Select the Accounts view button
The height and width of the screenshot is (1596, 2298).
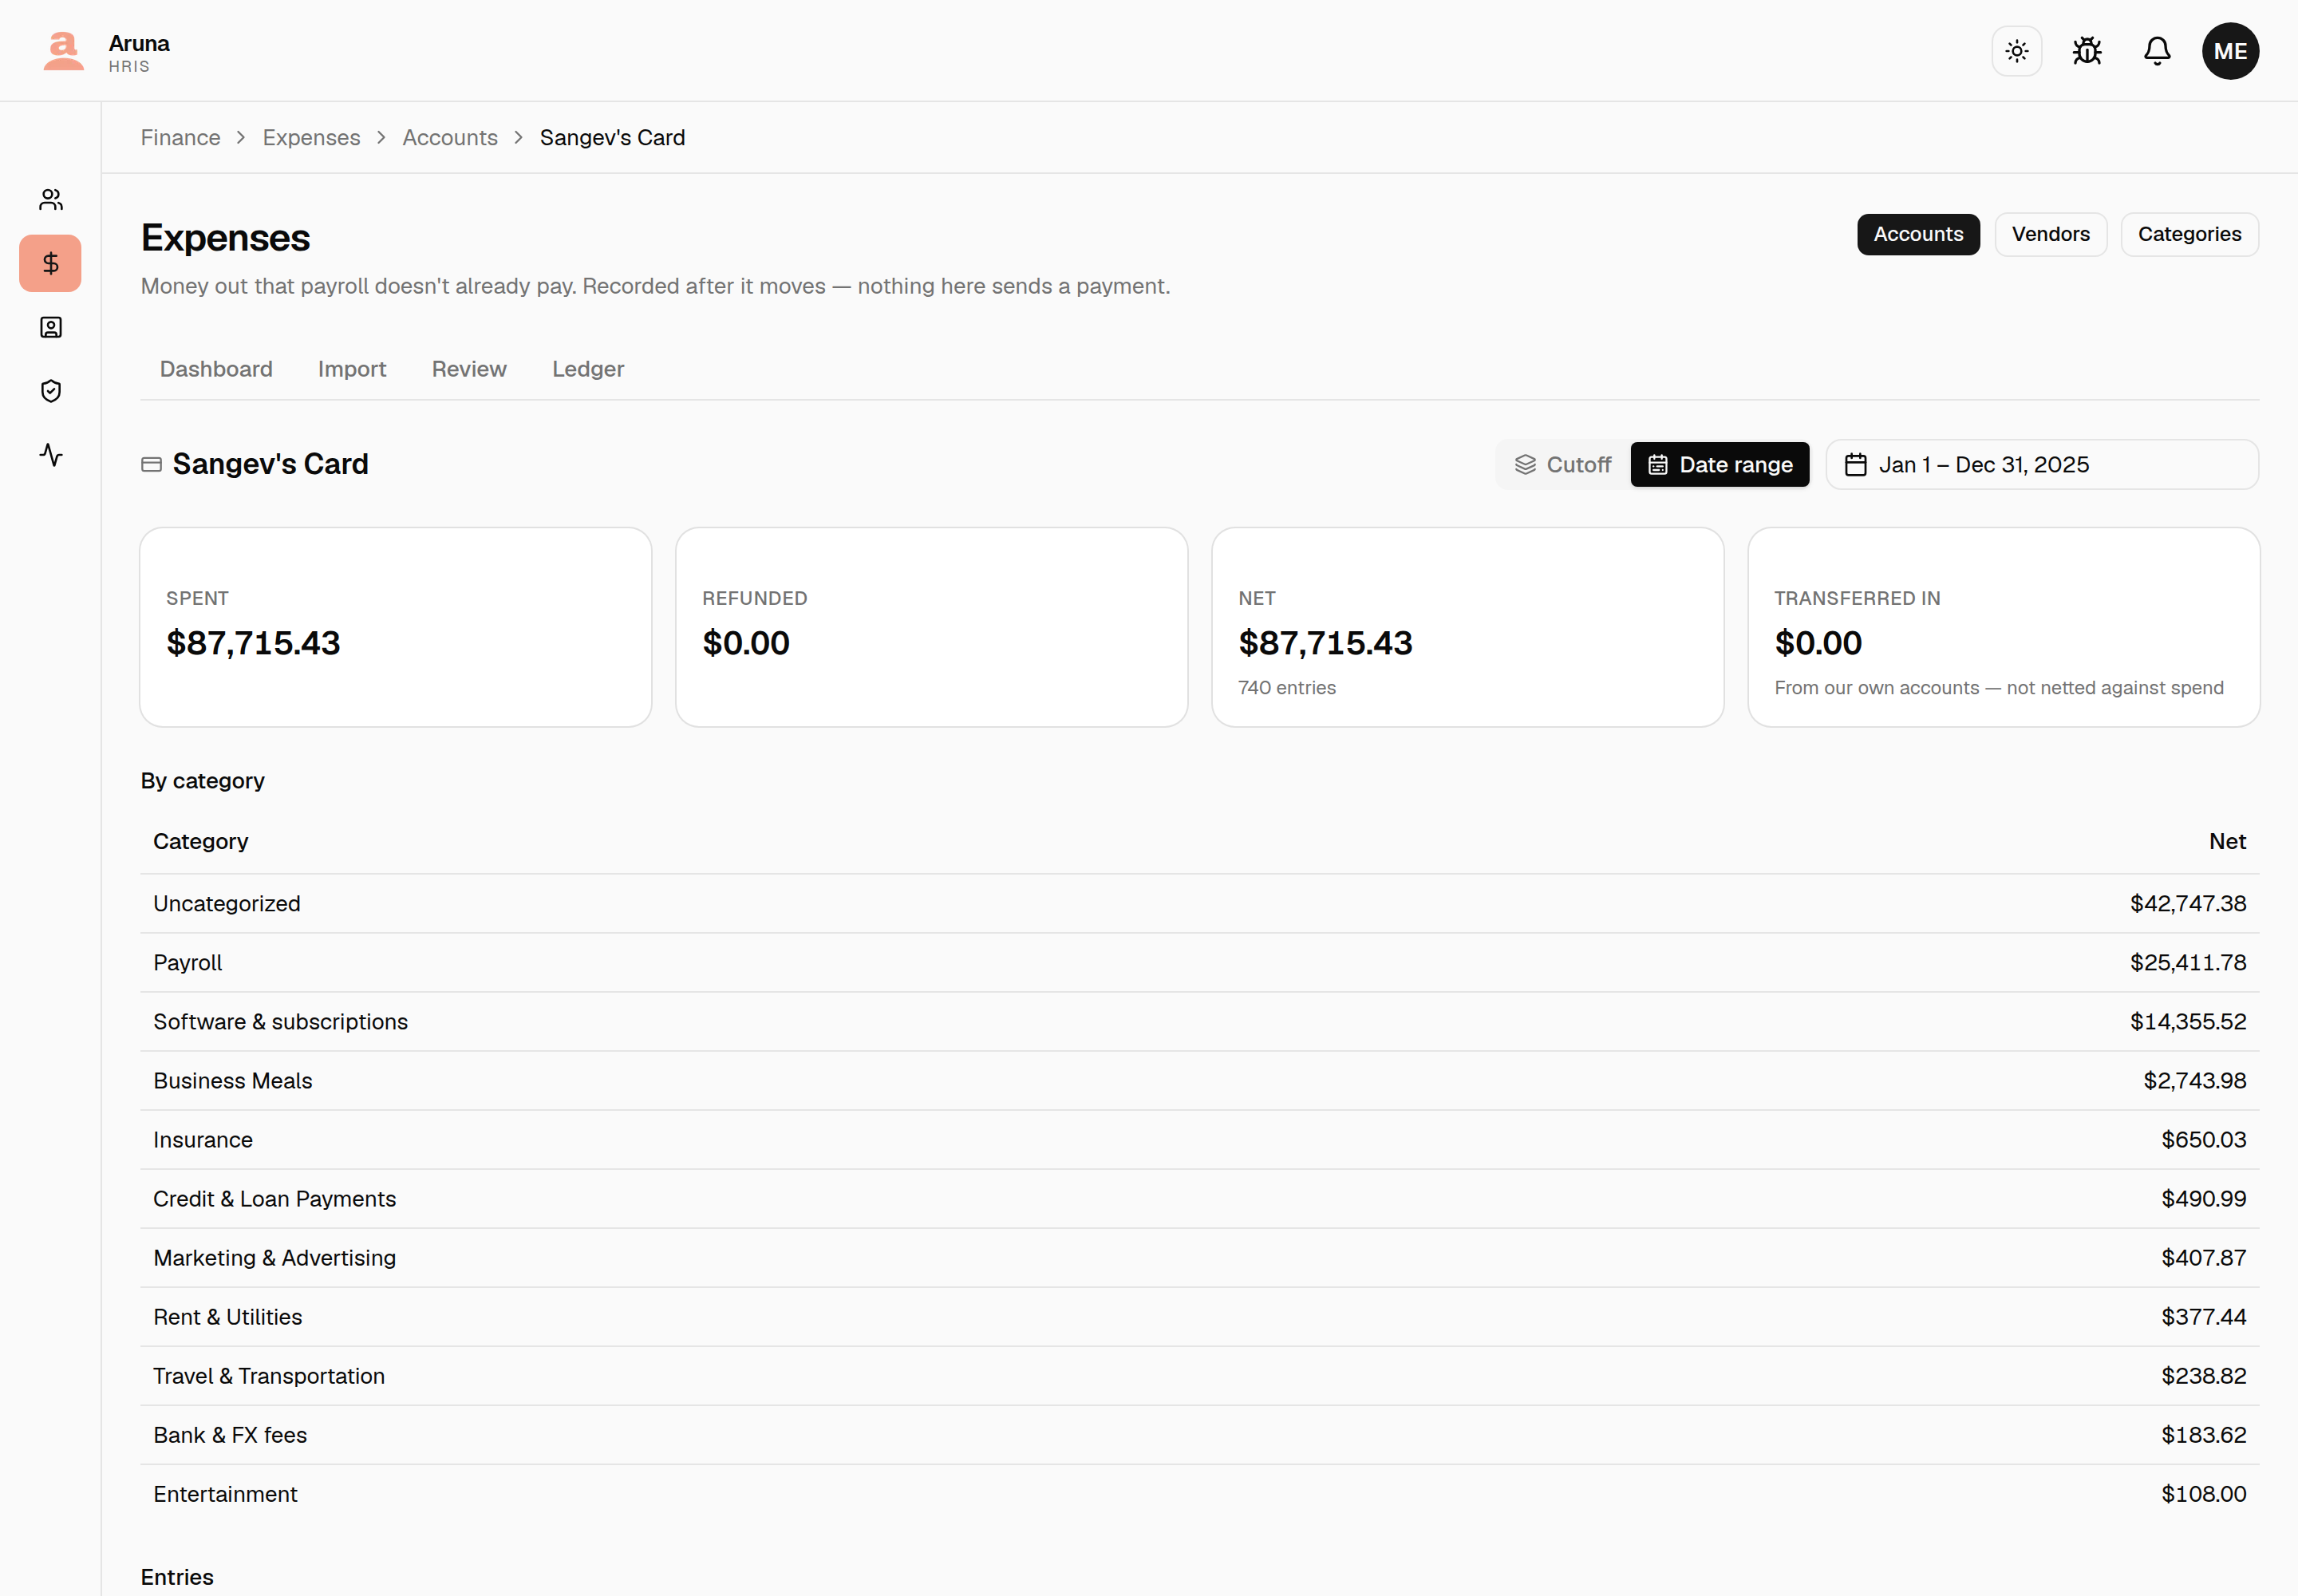pyautogui.click(x=1917, y=234)
